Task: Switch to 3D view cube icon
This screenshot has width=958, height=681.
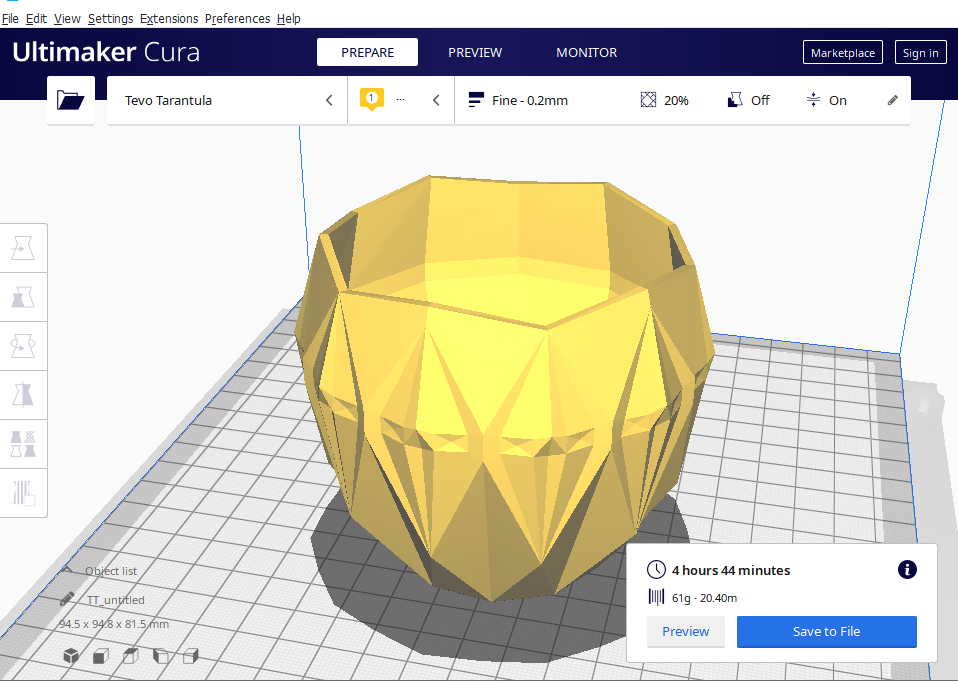Action: click(71, 656)
